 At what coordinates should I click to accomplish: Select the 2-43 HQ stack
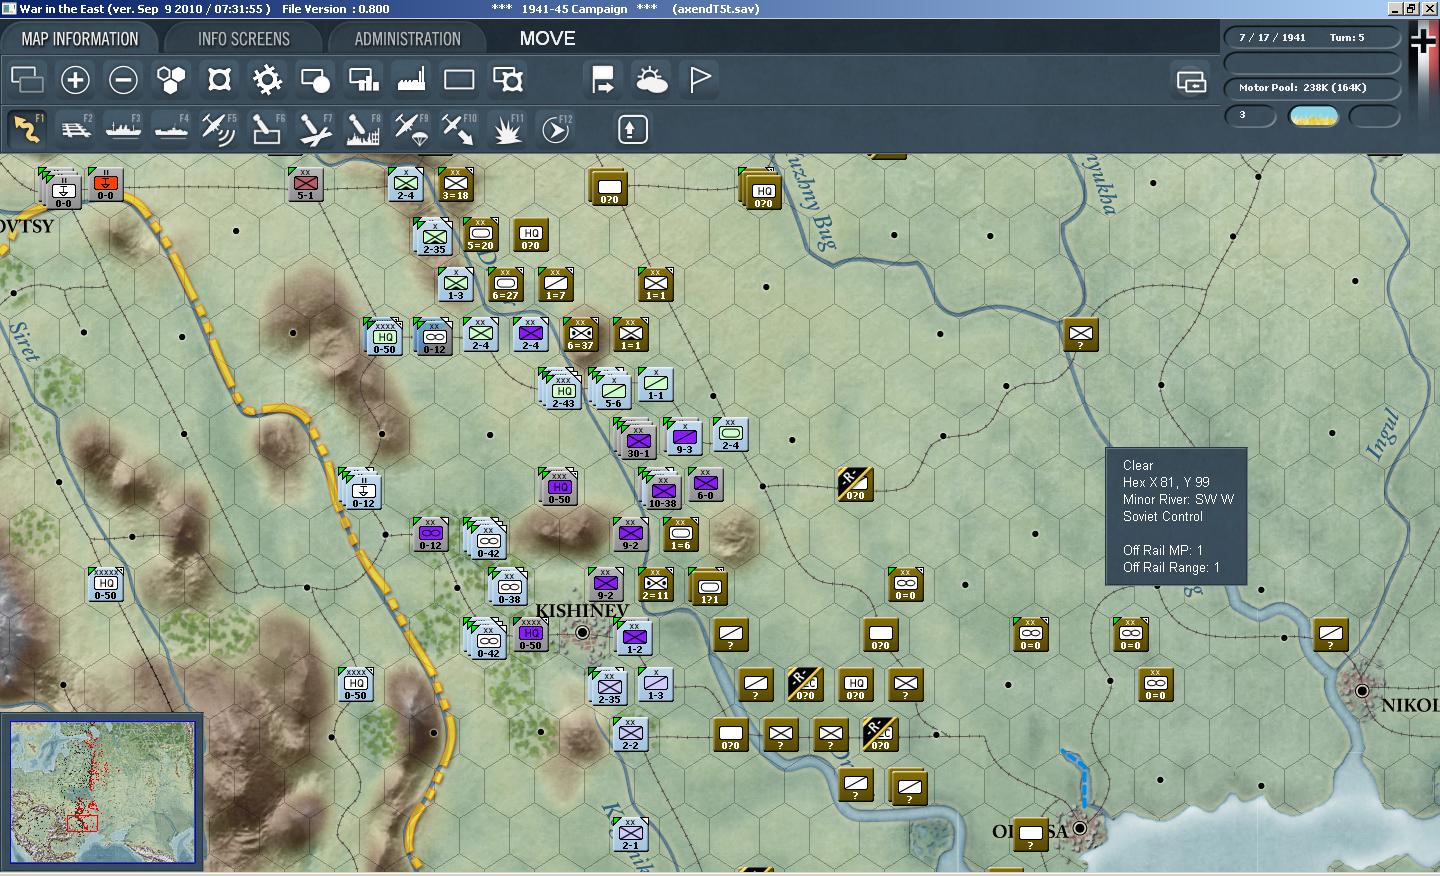tap(561, 389)
